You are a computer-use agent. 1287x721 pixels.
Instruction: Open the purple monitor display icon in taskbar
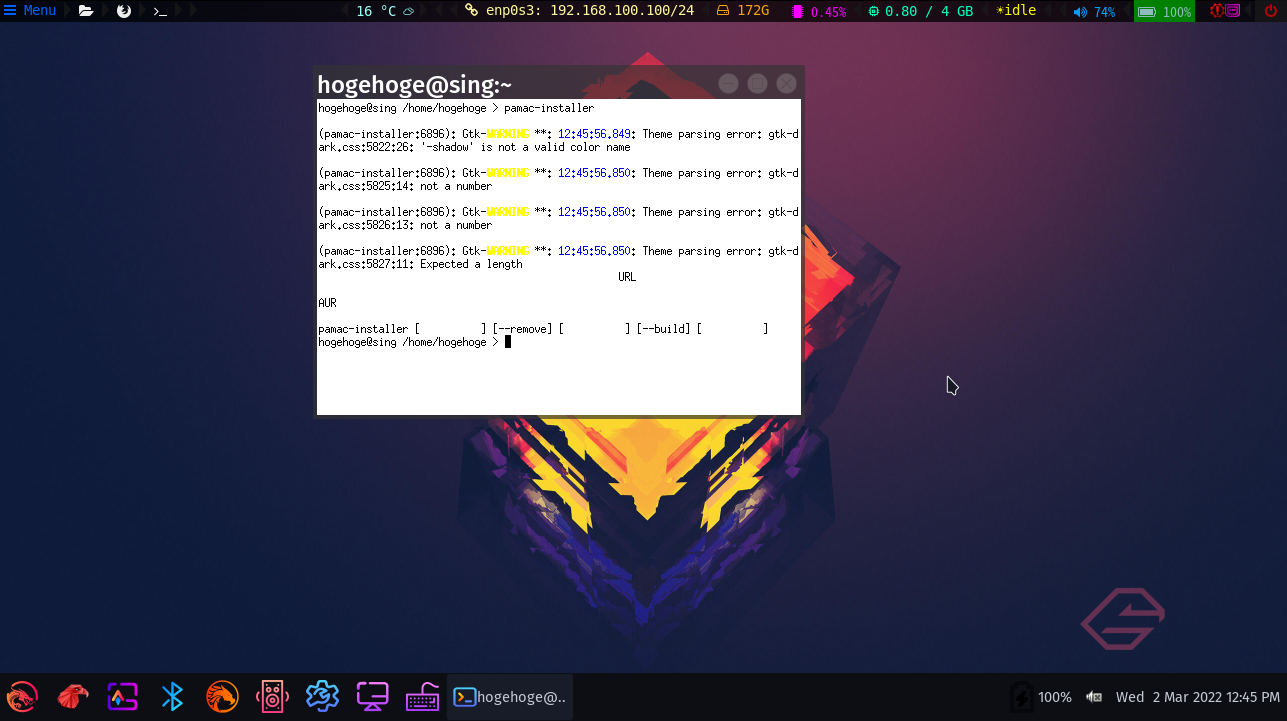point(372,696)
